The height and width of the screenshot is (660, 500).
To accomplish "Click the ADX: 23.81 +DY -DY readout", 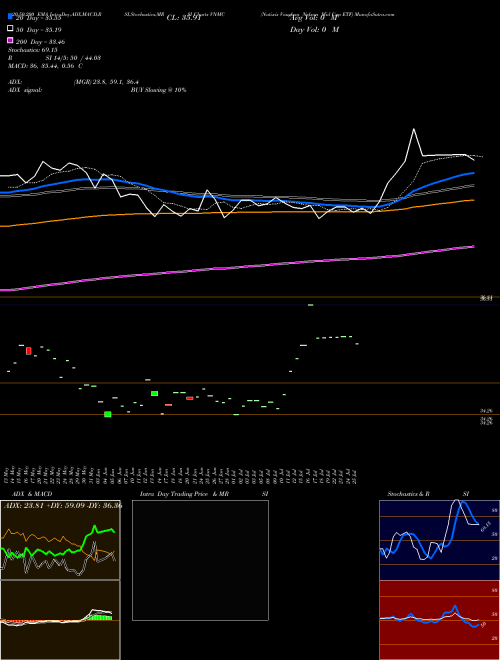I will click(x=63, y=505).
